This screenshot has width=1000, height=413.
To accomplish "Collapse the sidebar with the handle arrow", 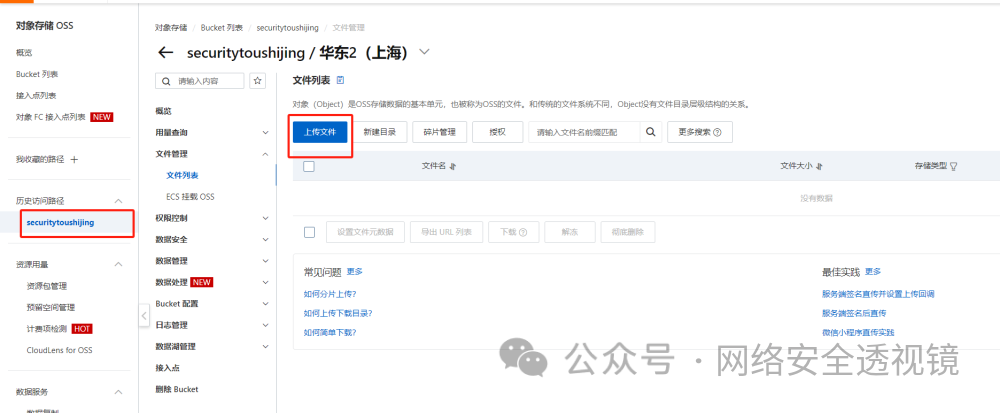I will 144,315.
